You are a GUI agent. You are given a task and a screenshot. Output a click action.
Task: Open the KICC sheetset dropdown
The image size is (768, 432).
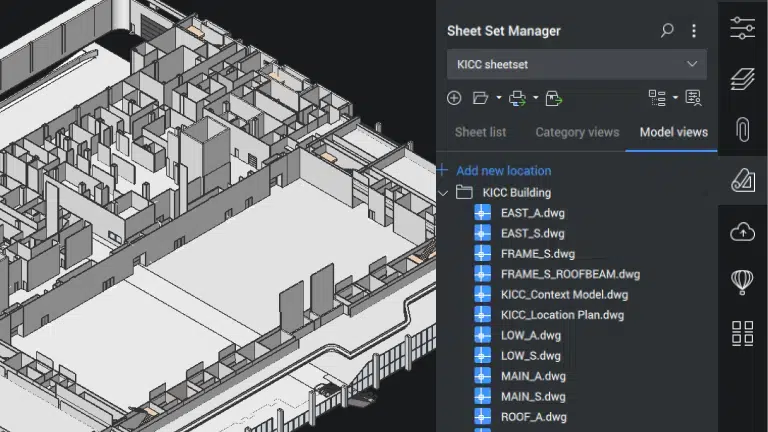coord(576,64)
